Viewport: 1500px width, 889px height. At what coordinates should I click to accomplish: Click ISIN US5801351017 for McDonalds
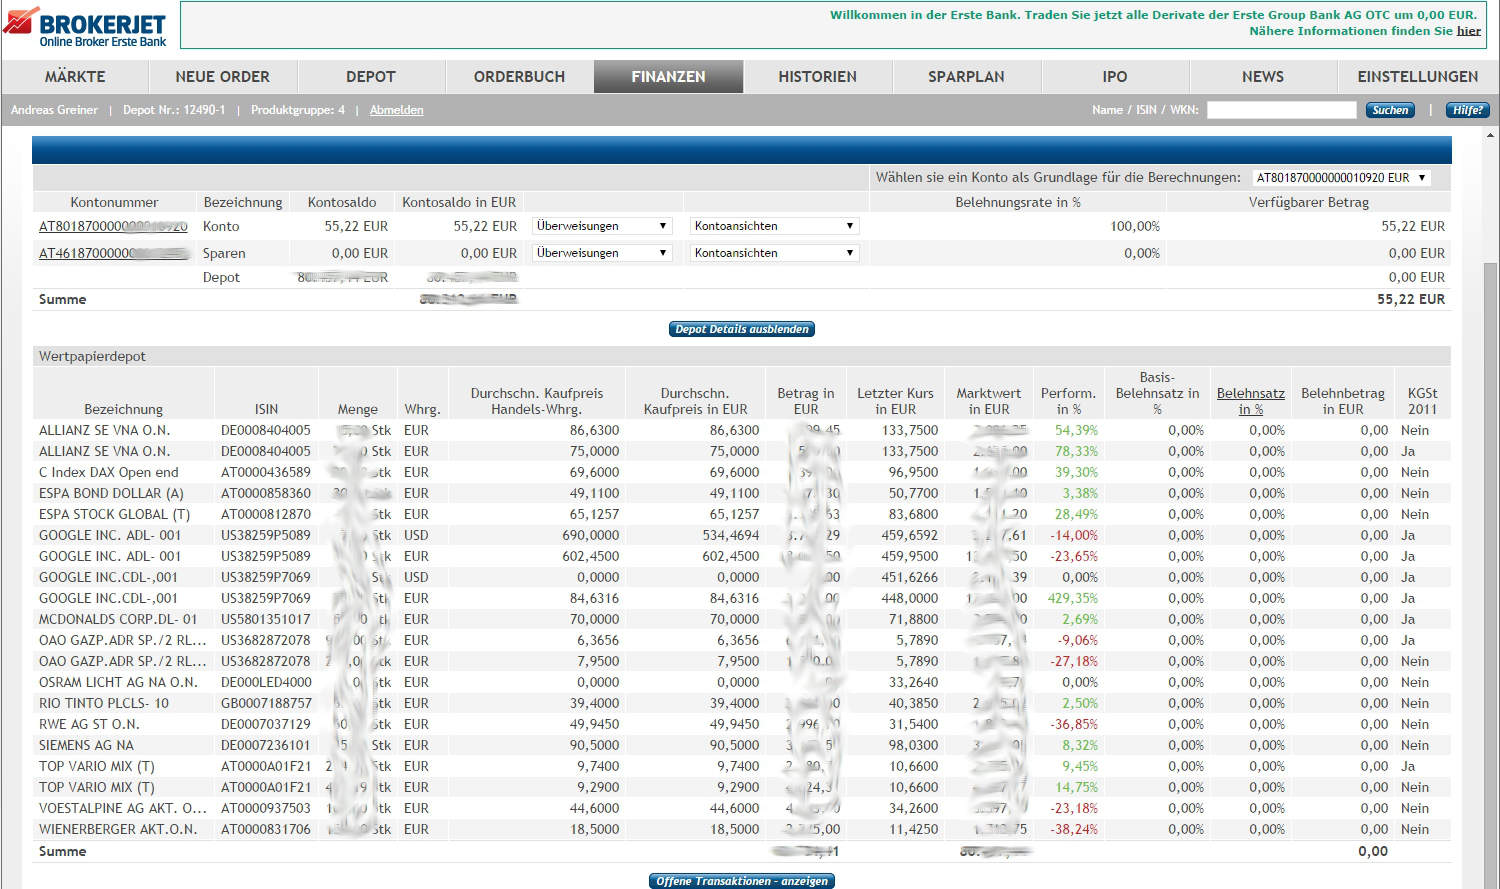[266, 619]
